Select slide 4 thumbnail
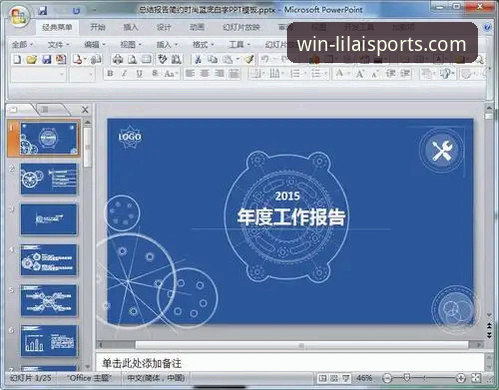This screenshot has width=499, height=390. (49, 260)
